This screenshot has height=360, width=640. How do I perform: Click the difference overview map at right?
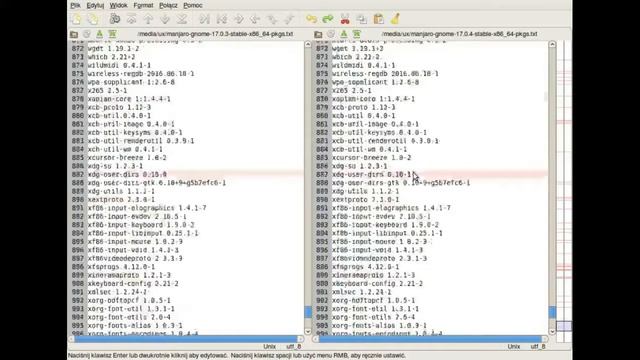pyautogui.click(x=564, y=191)
